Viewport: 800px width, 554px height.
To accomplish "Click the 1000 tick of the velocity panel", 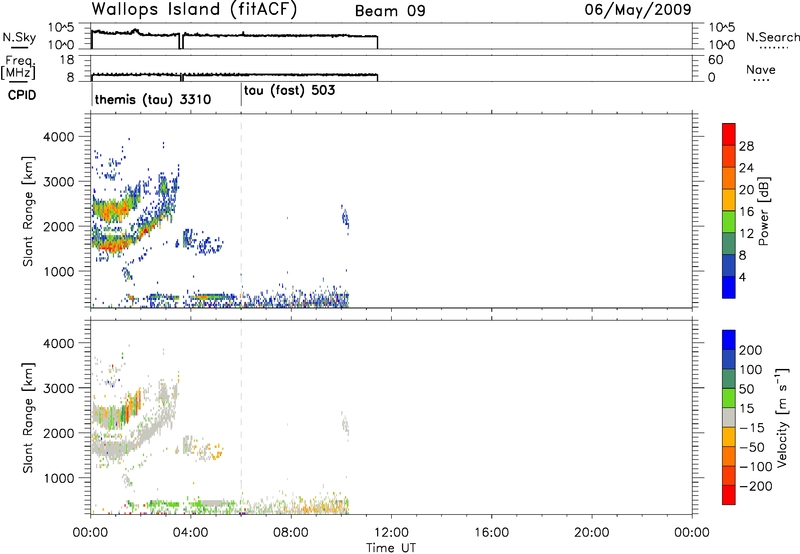I will click(59, 478).
